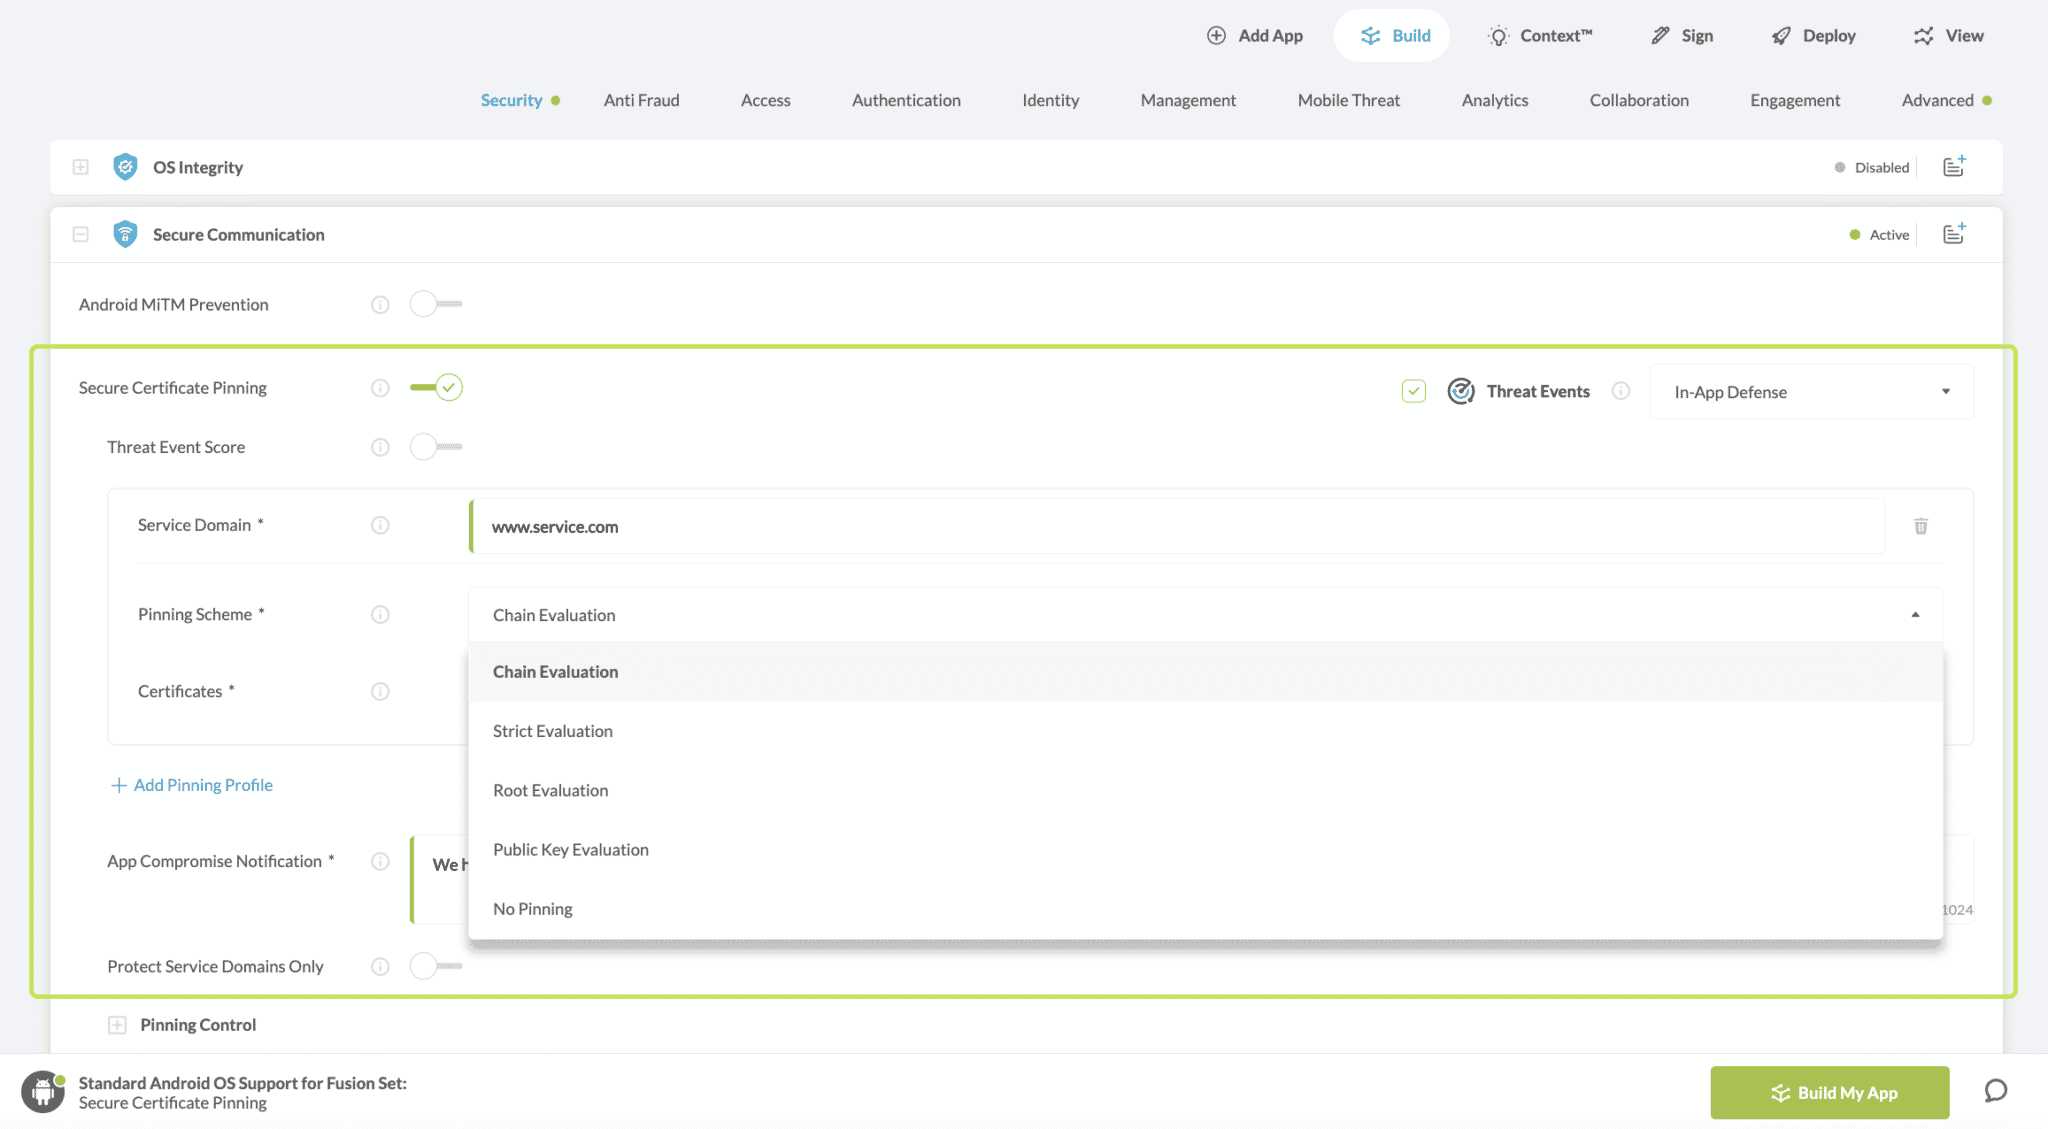Turn off Secure Certificate Pinning switch
Viewport: 2048px width, 1129px height.
[437, 388]
